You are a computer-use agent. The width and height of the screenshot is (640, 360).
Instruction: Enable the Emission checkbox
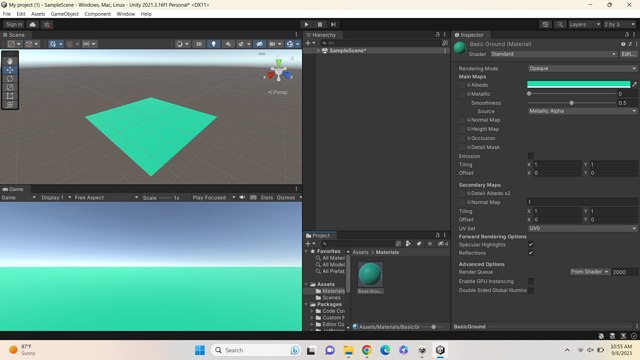point(531,156)
